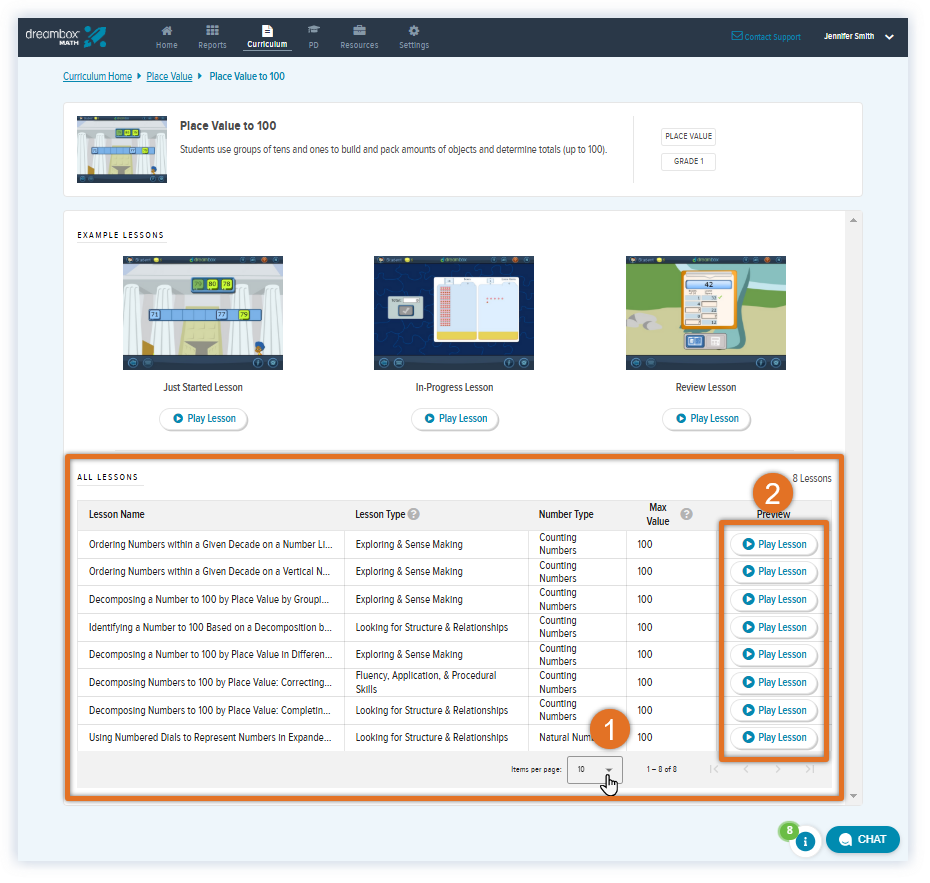Open the Items per page dropdown
The width and height of the screenshot is (930, 883).
pyautogui.click(x=595, y=769)
